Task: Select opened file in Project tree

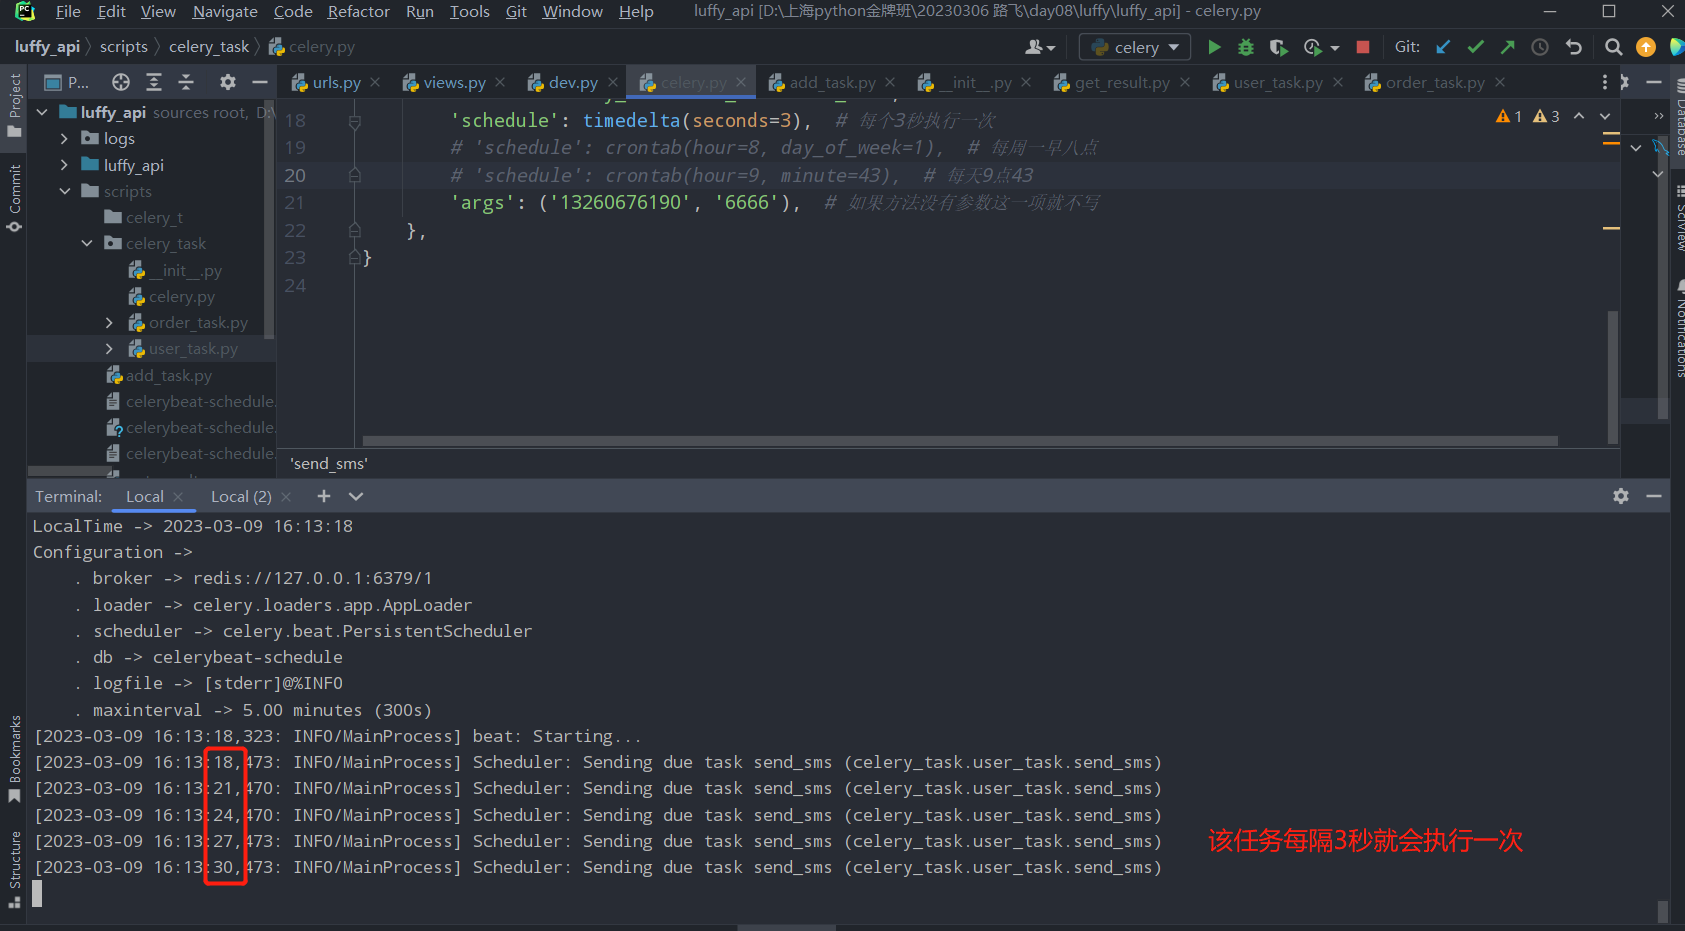Action: coord(121,82)
